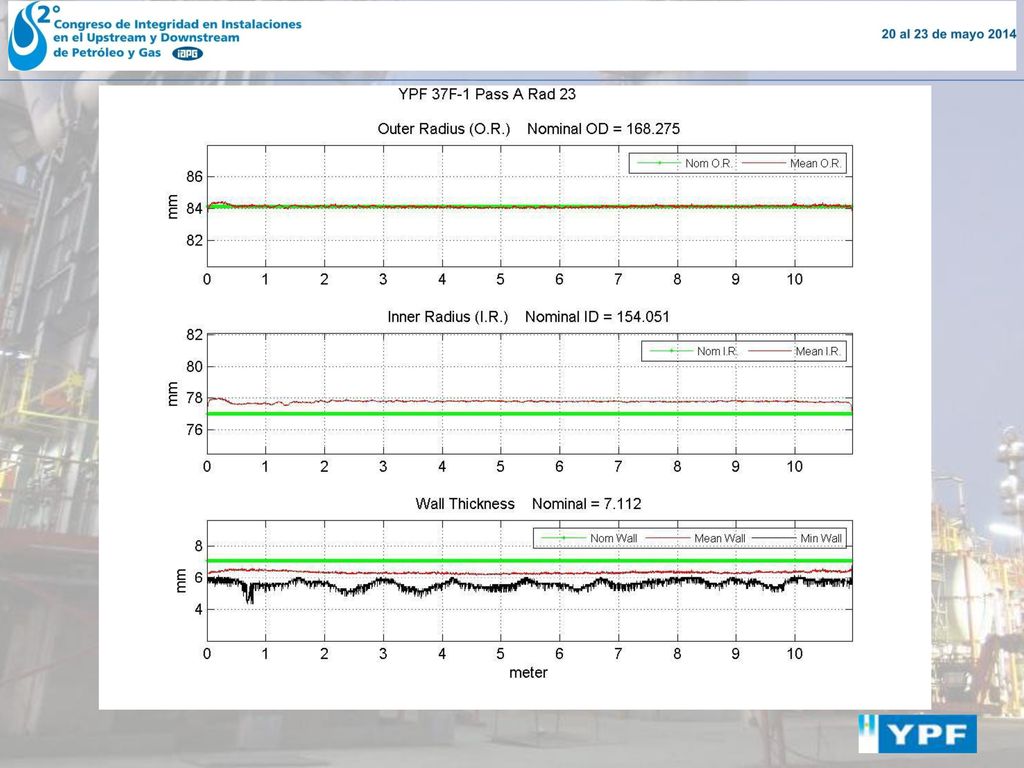Click the date "20 al 23 de mayo 2014"
Screen dimensions: 1024x768
[948, 34]
